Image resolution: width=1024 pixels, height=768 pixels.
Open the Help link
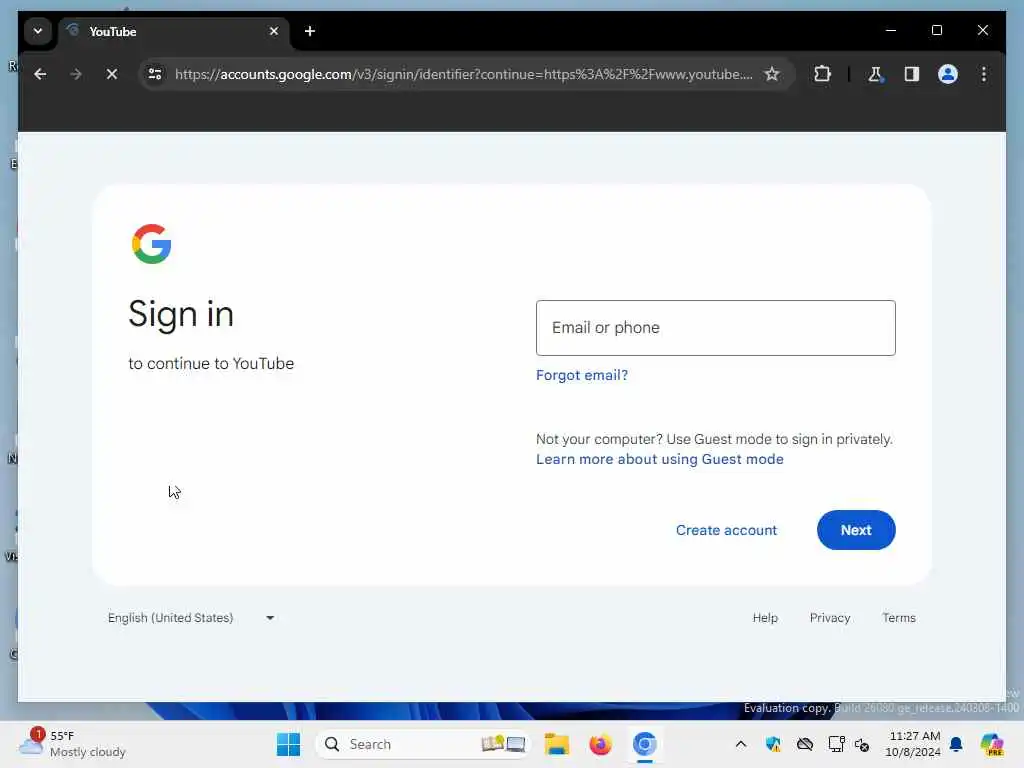click(765, 618)
